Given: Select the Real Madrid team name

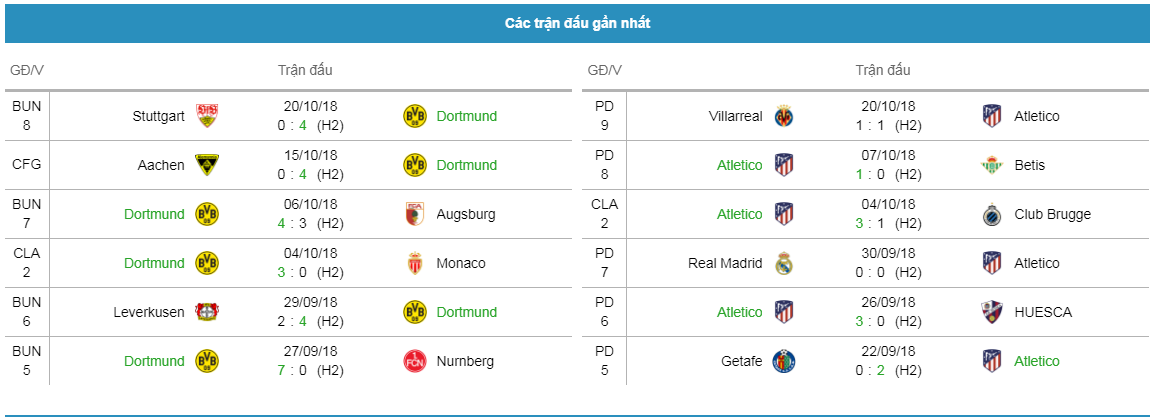Looking at the screenshot, I should coord(725,263).
